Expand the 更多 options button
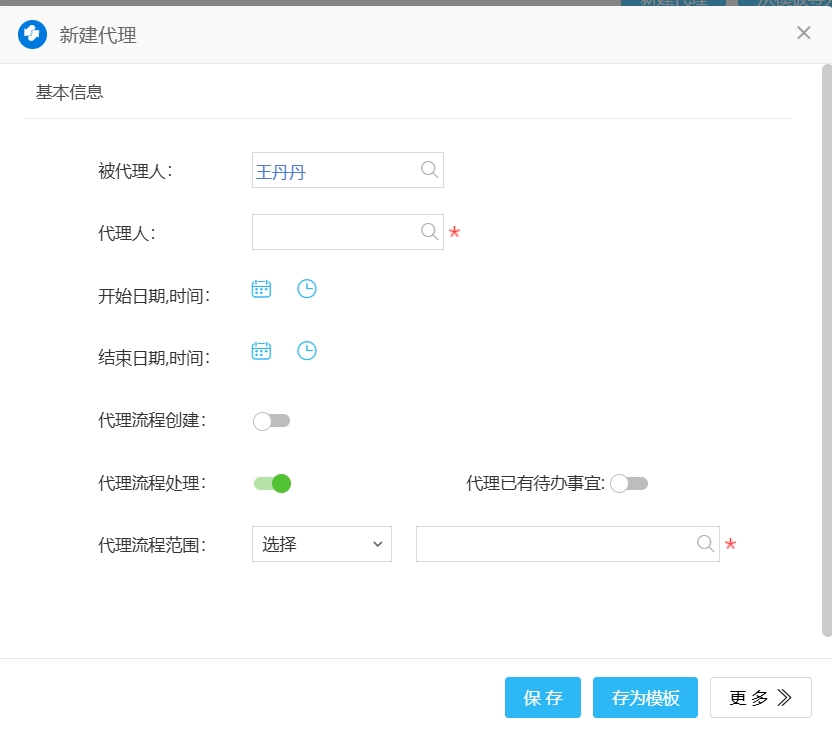The width and height of the screenshot is (832, 732). pyautogui.click(x=760, y=698)
